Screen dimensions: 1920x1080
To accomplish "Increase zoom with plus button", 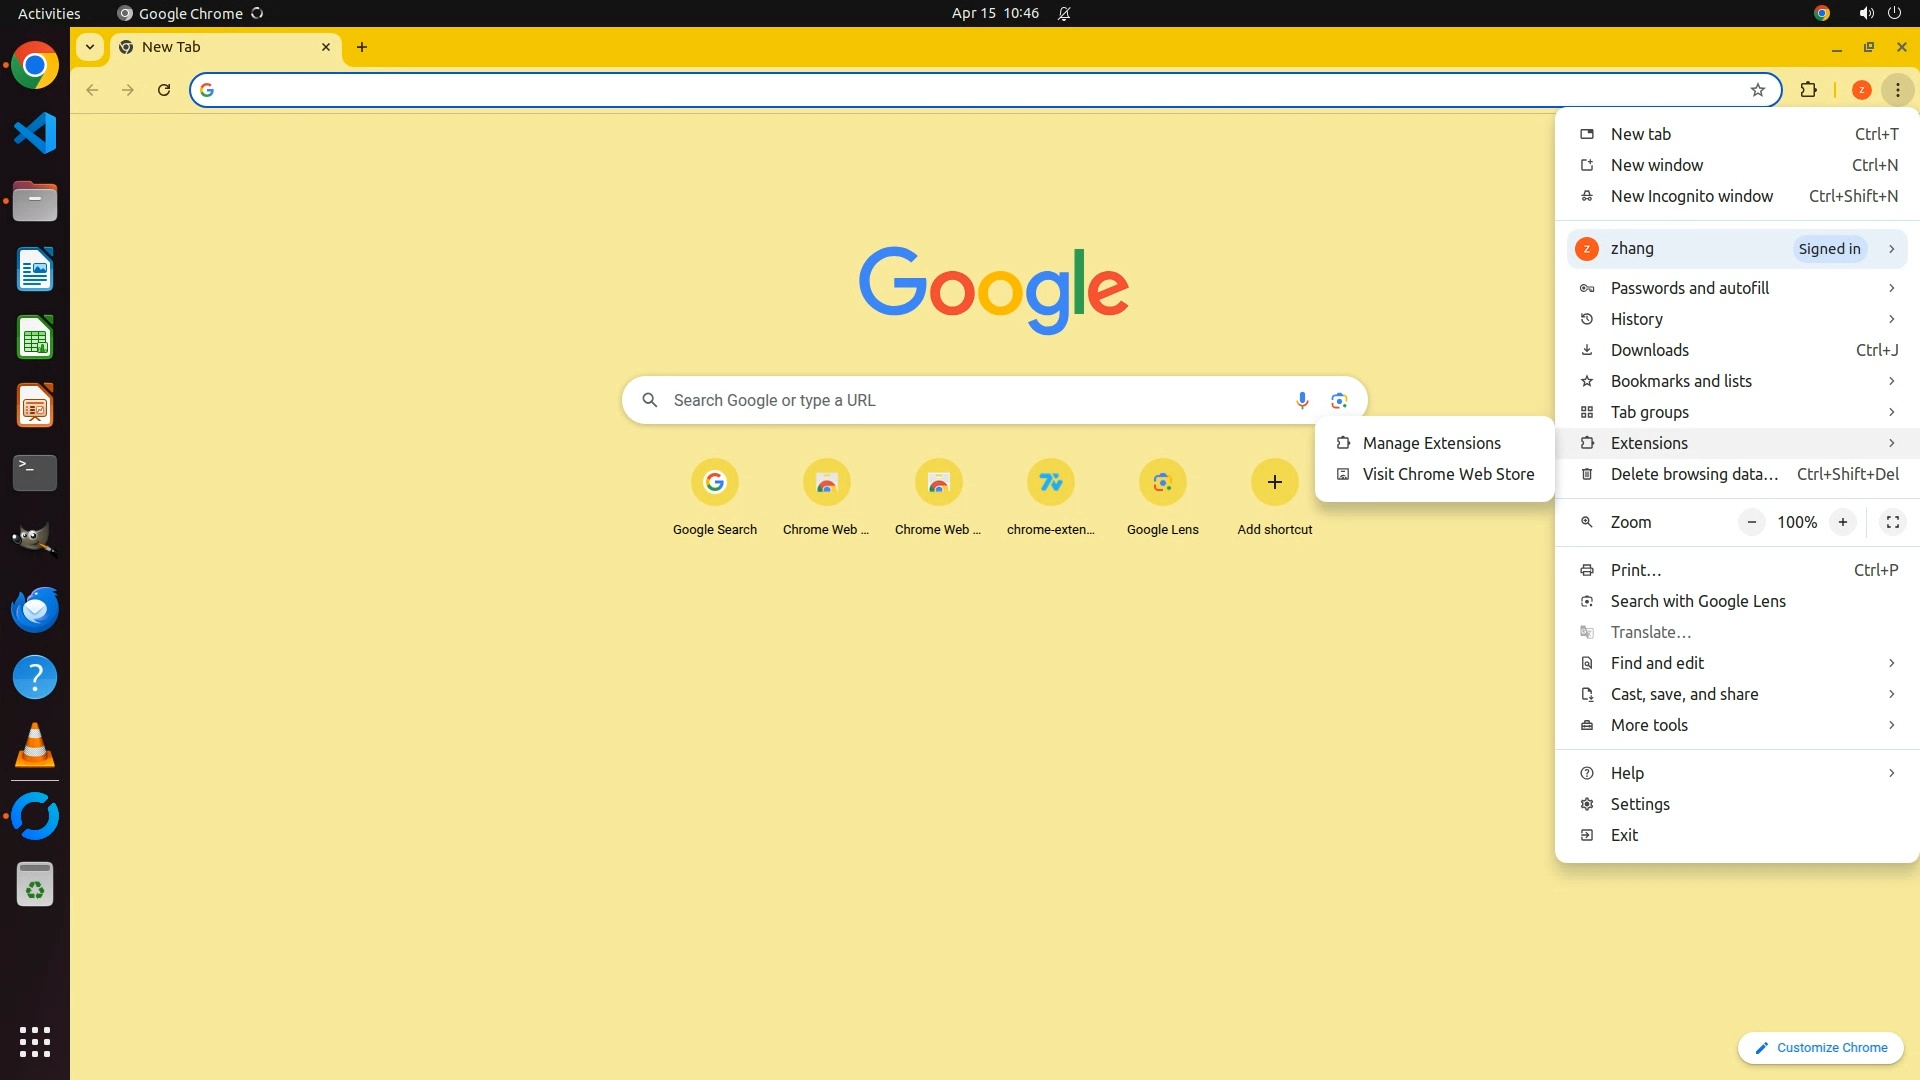I will 1842,522.
